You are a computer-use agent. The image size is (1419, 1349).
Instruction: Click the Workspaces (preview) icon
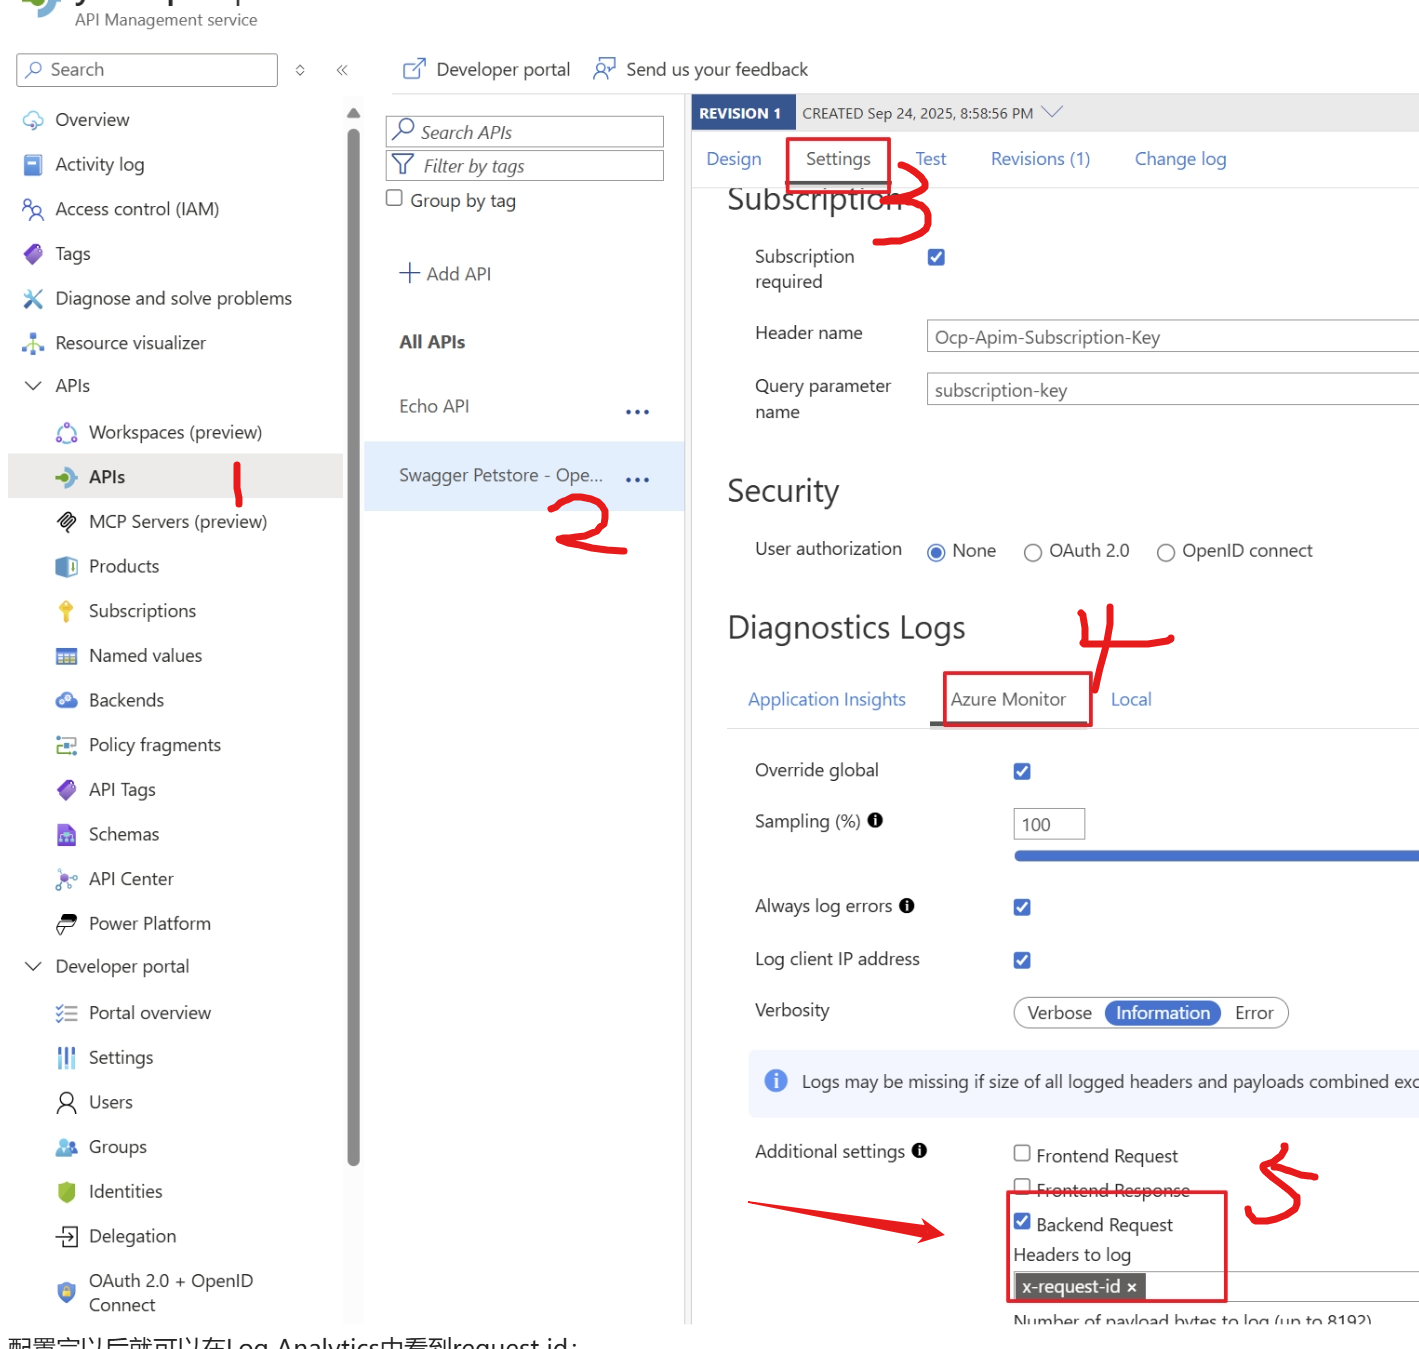[67, 433]
